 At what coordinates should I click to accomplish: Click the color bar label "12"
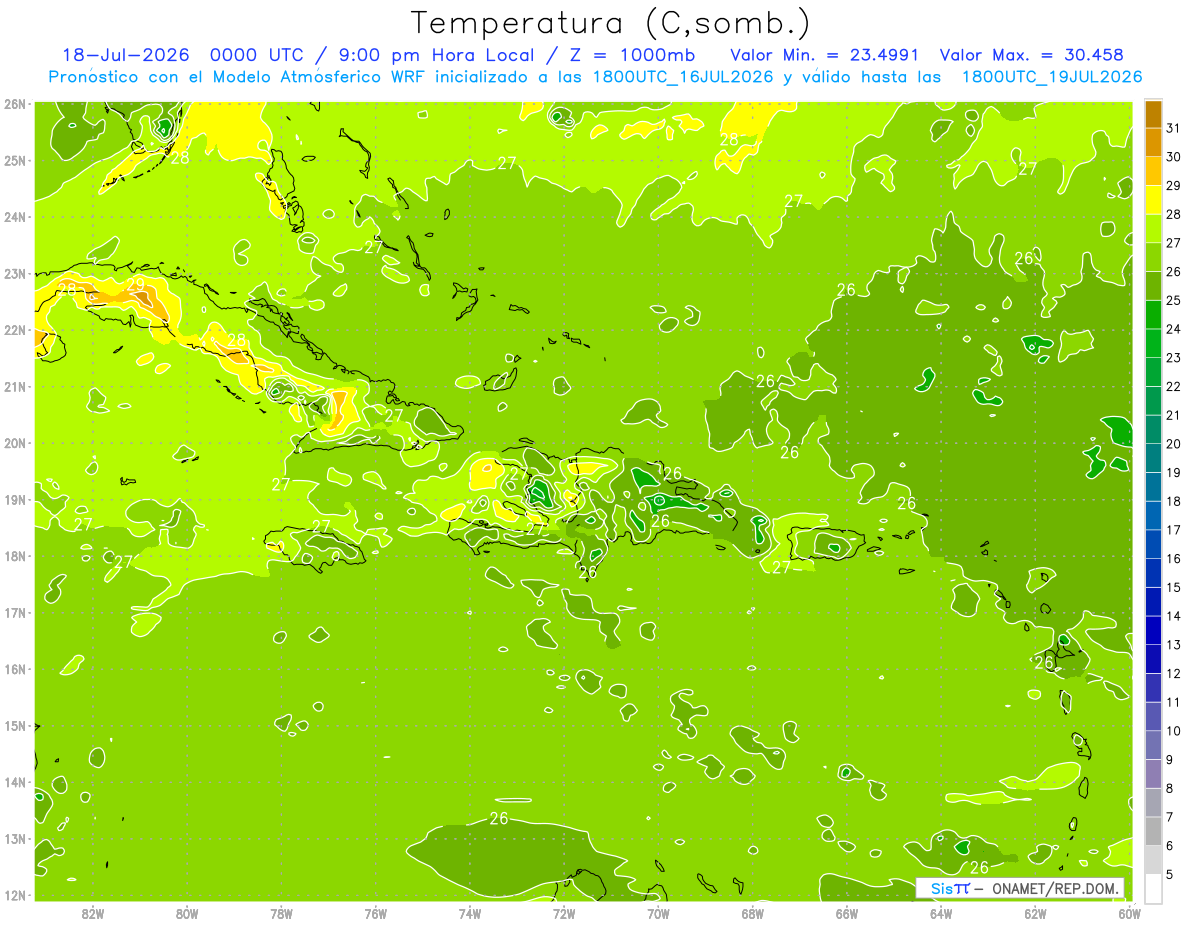[x=1174, y=673]
